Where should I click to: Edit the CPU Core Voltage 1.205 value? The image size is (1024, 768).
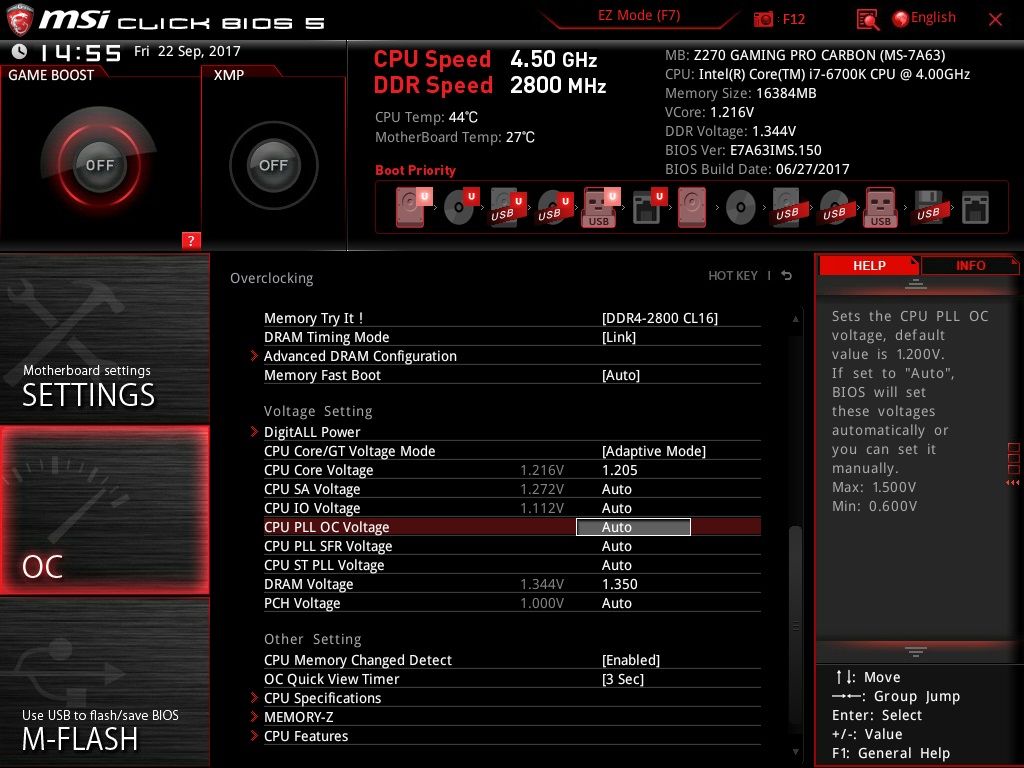[619, 470]
